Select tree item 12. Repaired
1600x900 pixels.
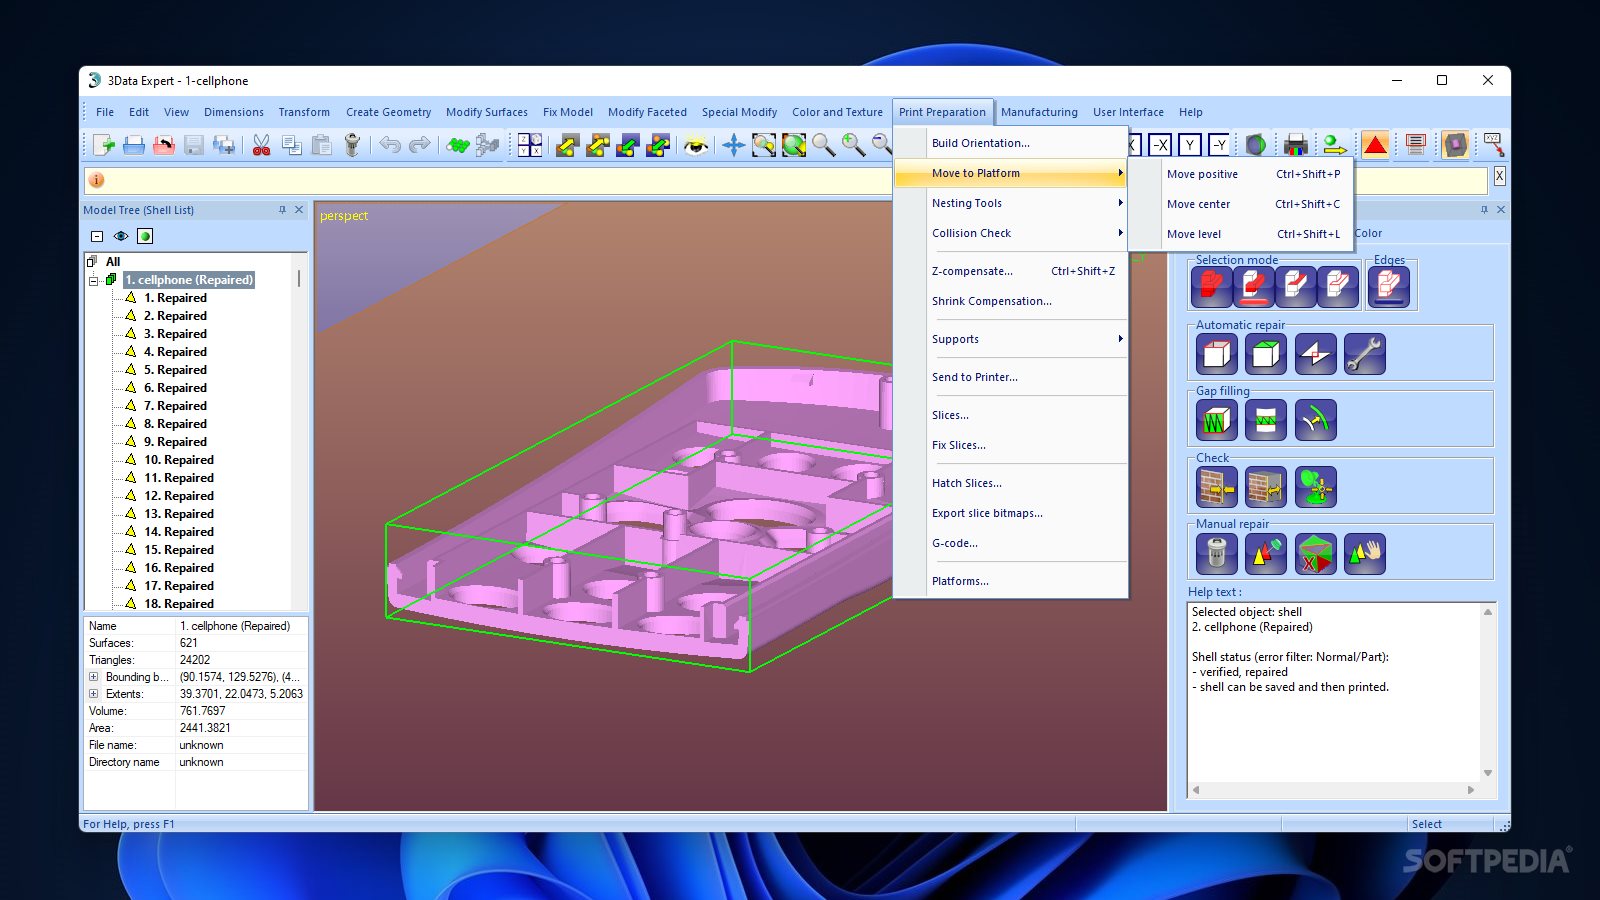click(x=179, y=496)
